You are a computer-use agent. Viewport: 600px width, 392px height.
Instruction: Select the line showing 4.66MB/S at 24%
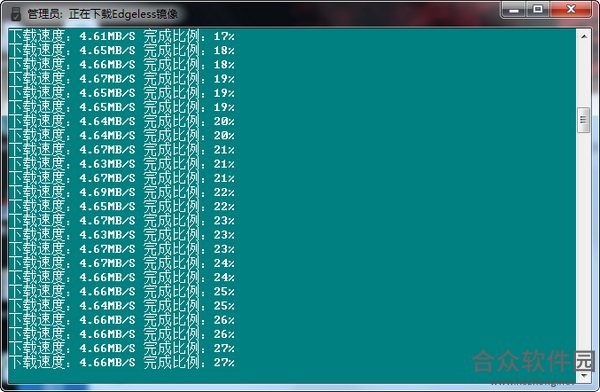click(x=122, y=277)
